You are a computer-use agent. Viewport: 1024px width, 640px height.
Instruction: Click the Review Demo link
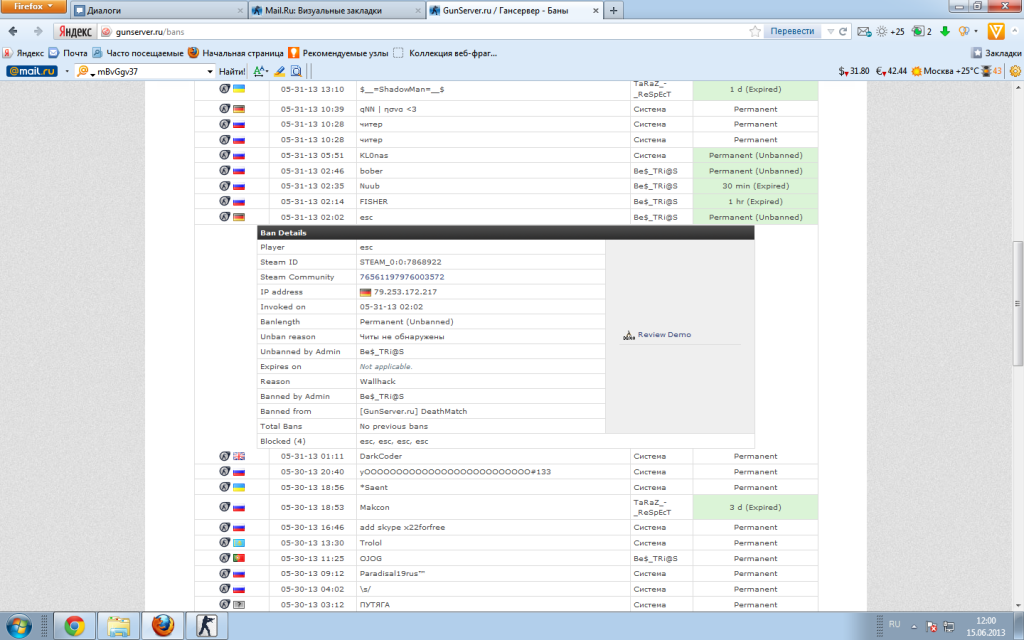point(663,335)
